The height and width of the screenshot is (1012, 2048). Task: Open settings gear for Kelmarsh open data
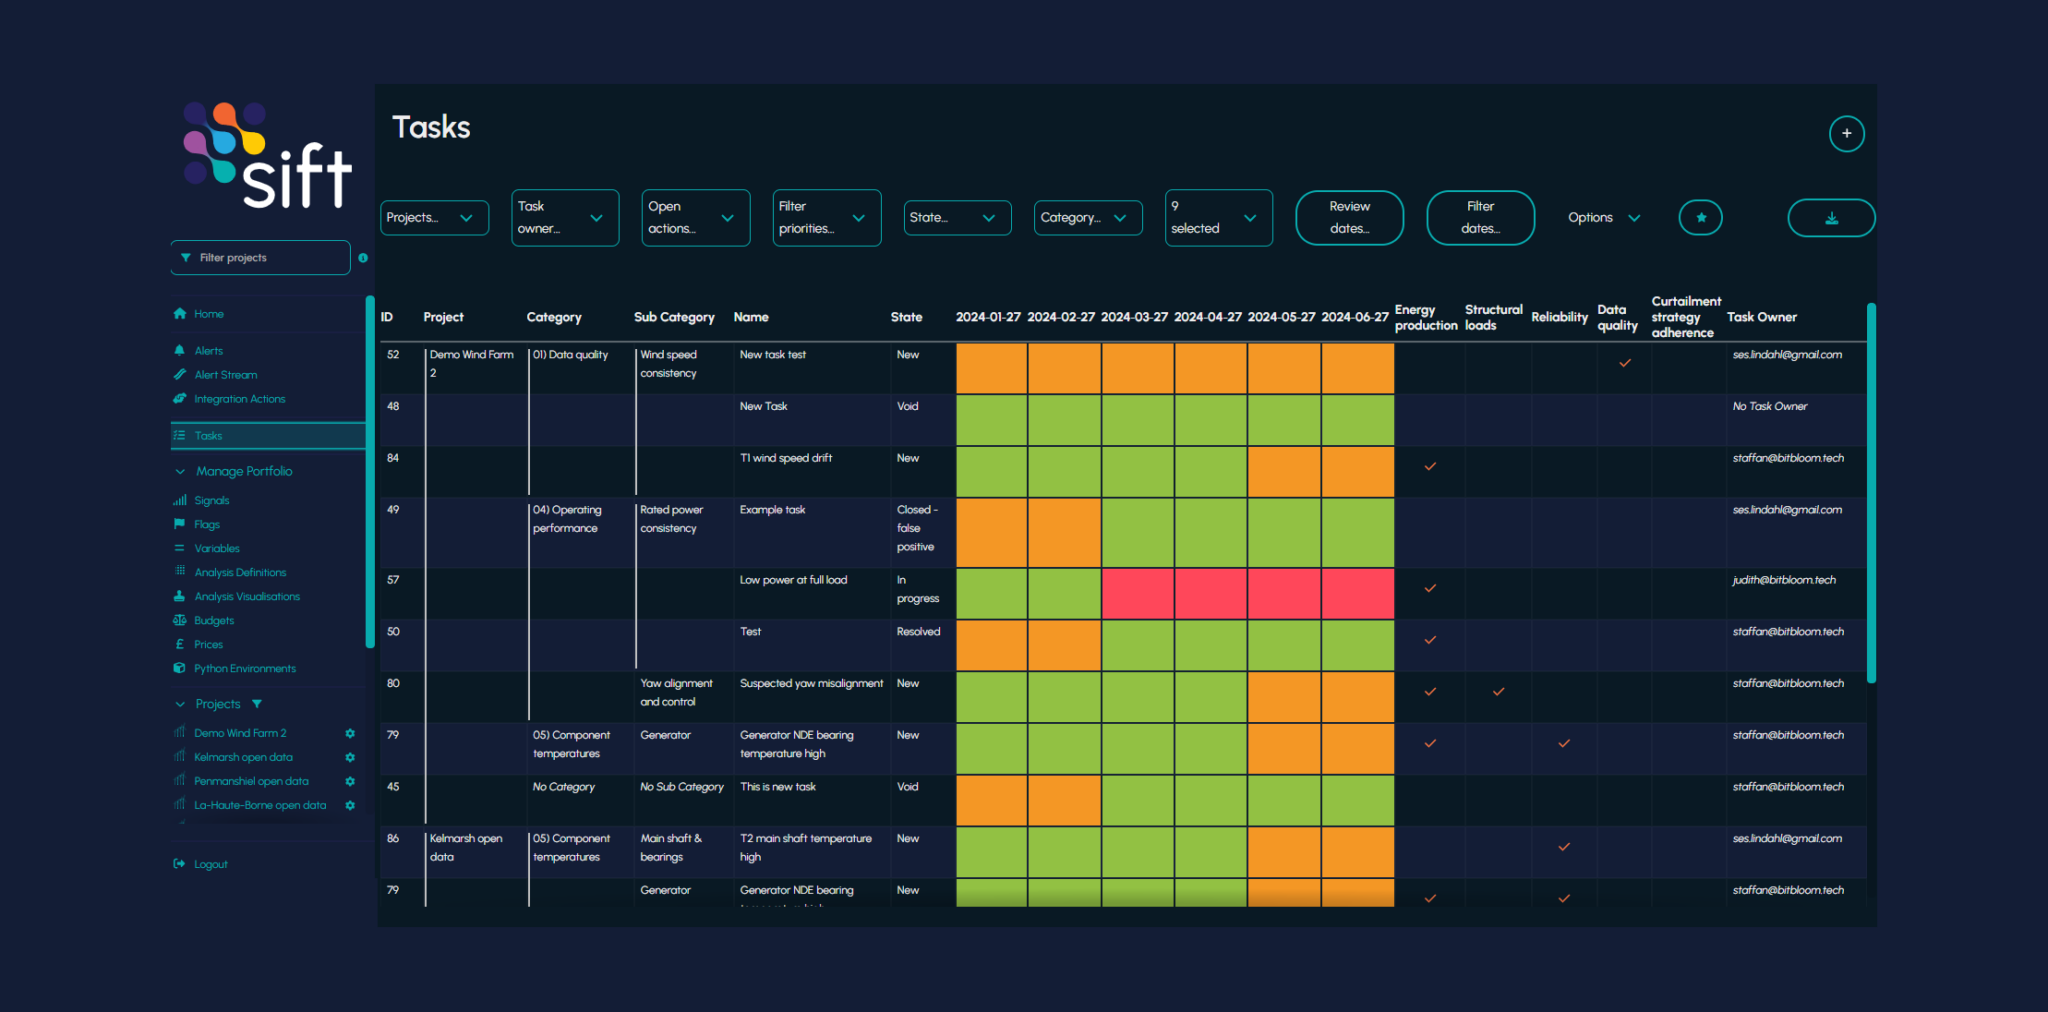(x=350, y=757)
